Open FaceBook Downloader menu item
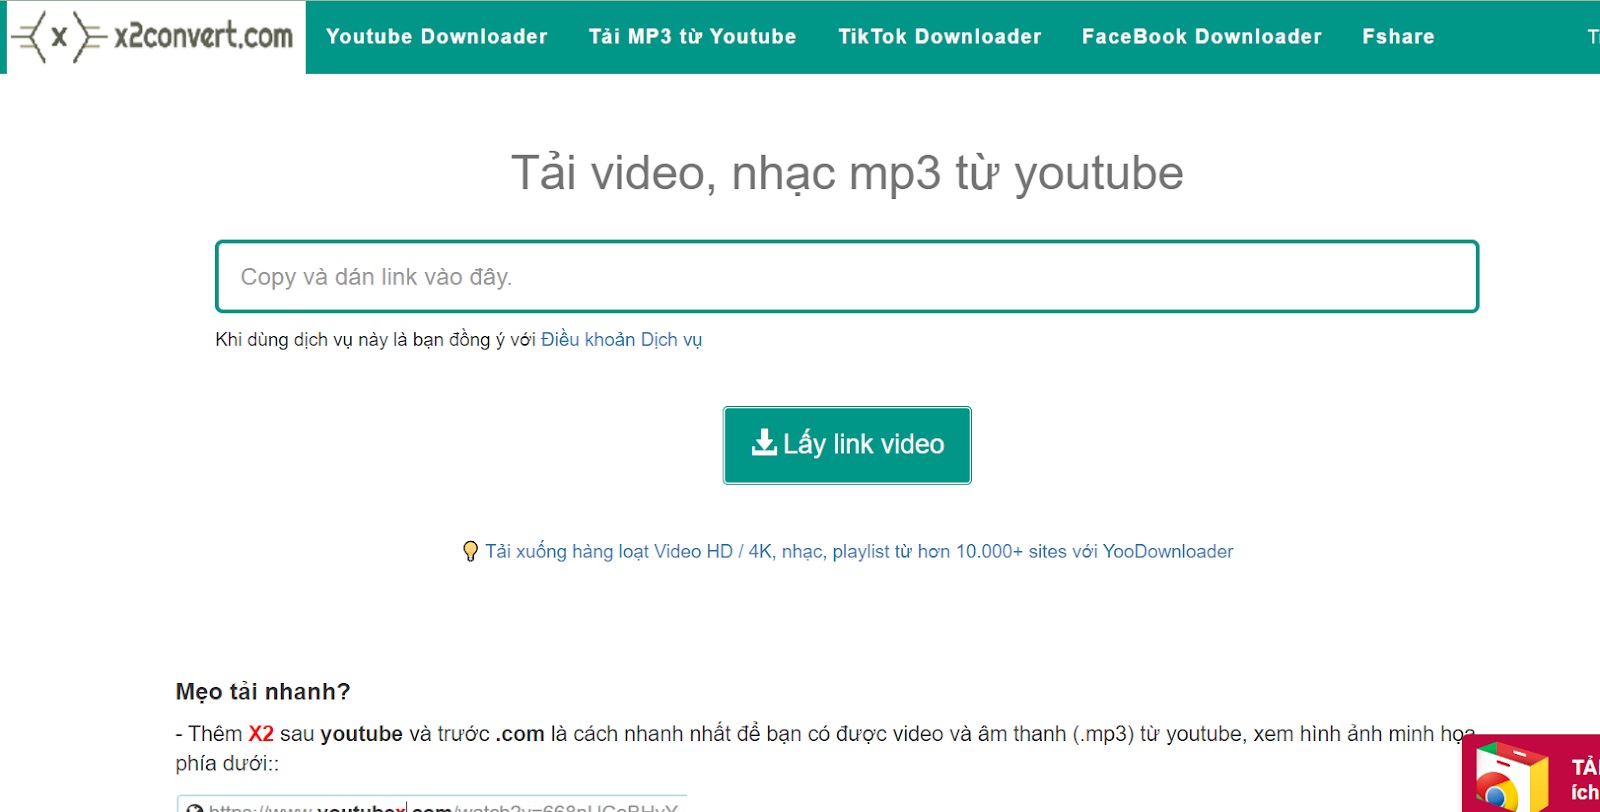Viewport: 1600px width, 812px height. [x=1201, y=37]
